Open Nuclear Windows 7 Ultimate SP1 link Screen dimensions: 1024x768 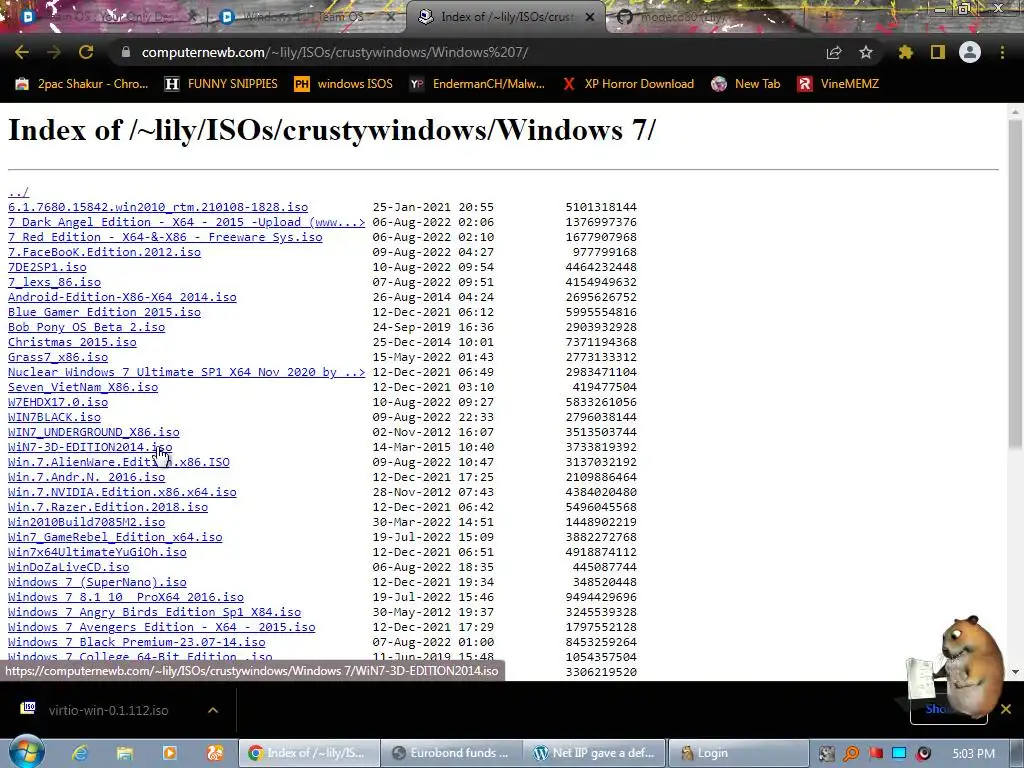(x=187, y=372)
